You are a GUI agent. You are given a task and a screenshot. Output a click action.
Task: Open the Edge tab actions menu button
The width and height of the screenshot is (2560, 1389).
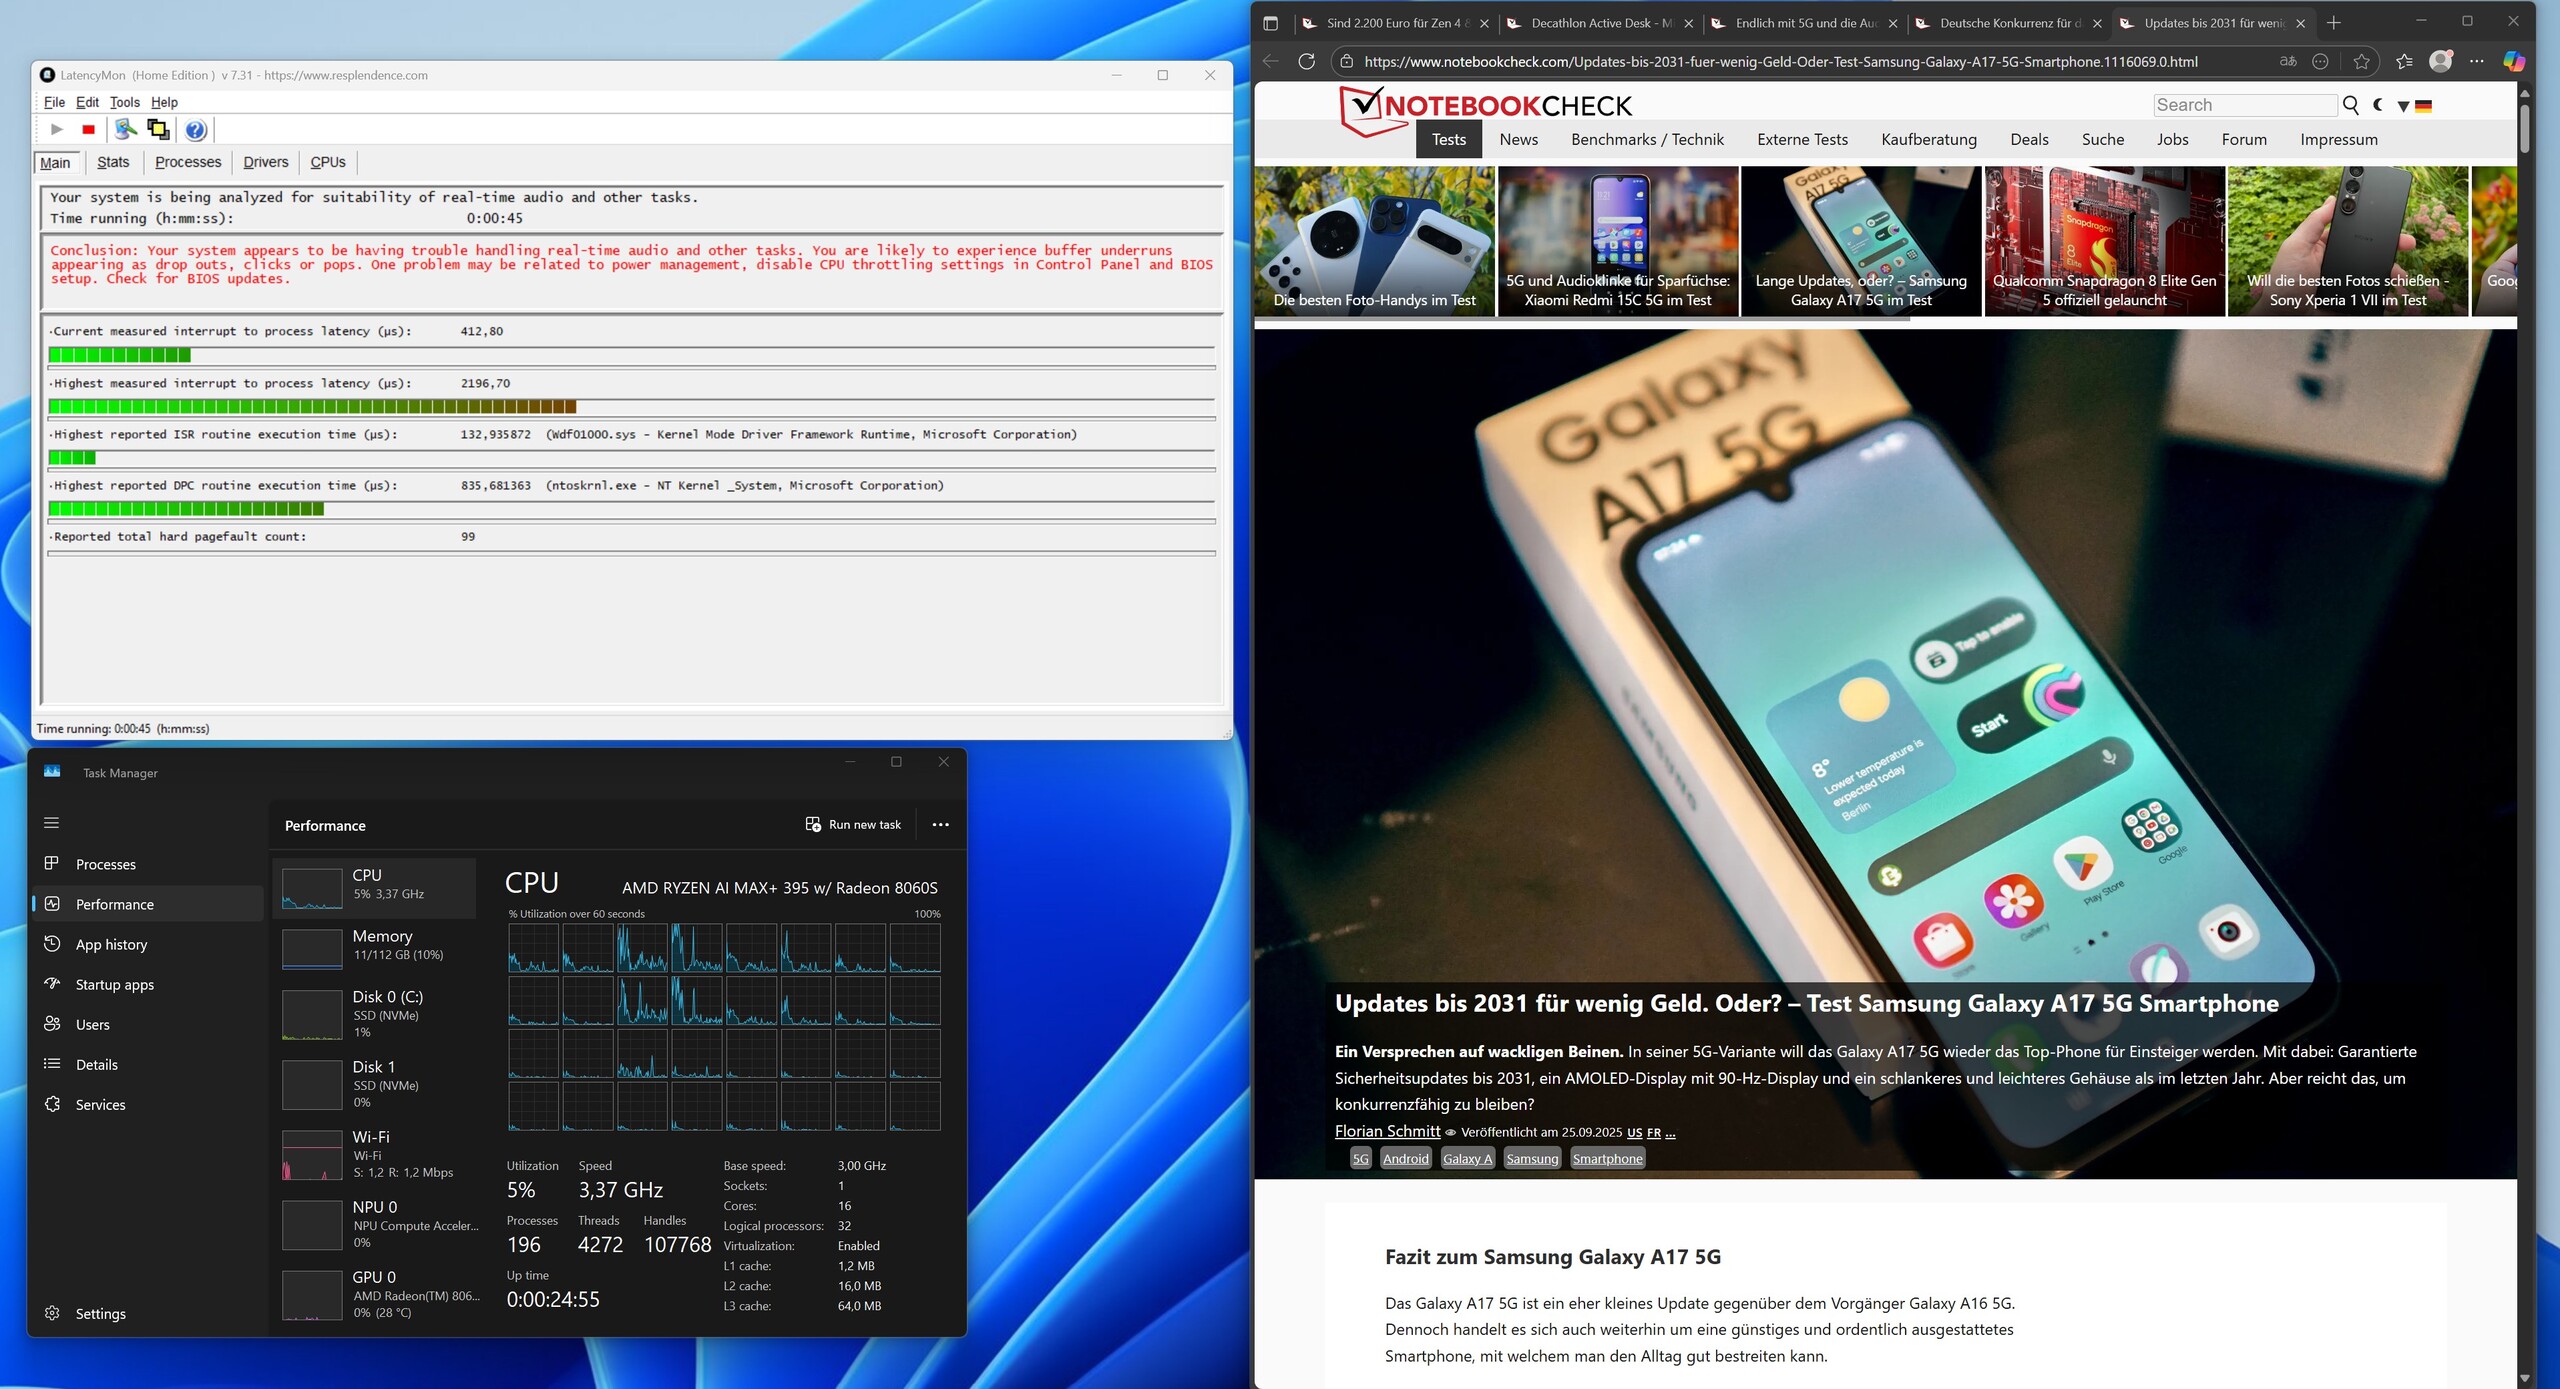click(1270, 23)
